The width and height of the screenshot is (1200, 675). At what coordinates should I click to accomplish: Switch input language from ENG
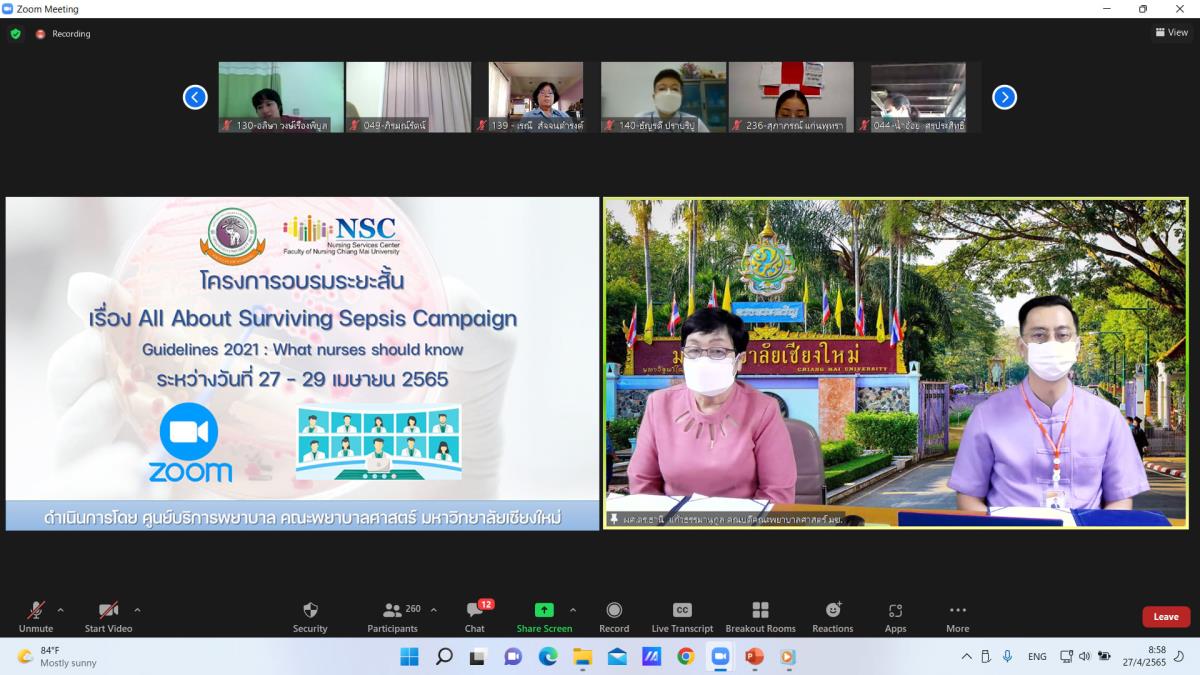point(1037,657)
